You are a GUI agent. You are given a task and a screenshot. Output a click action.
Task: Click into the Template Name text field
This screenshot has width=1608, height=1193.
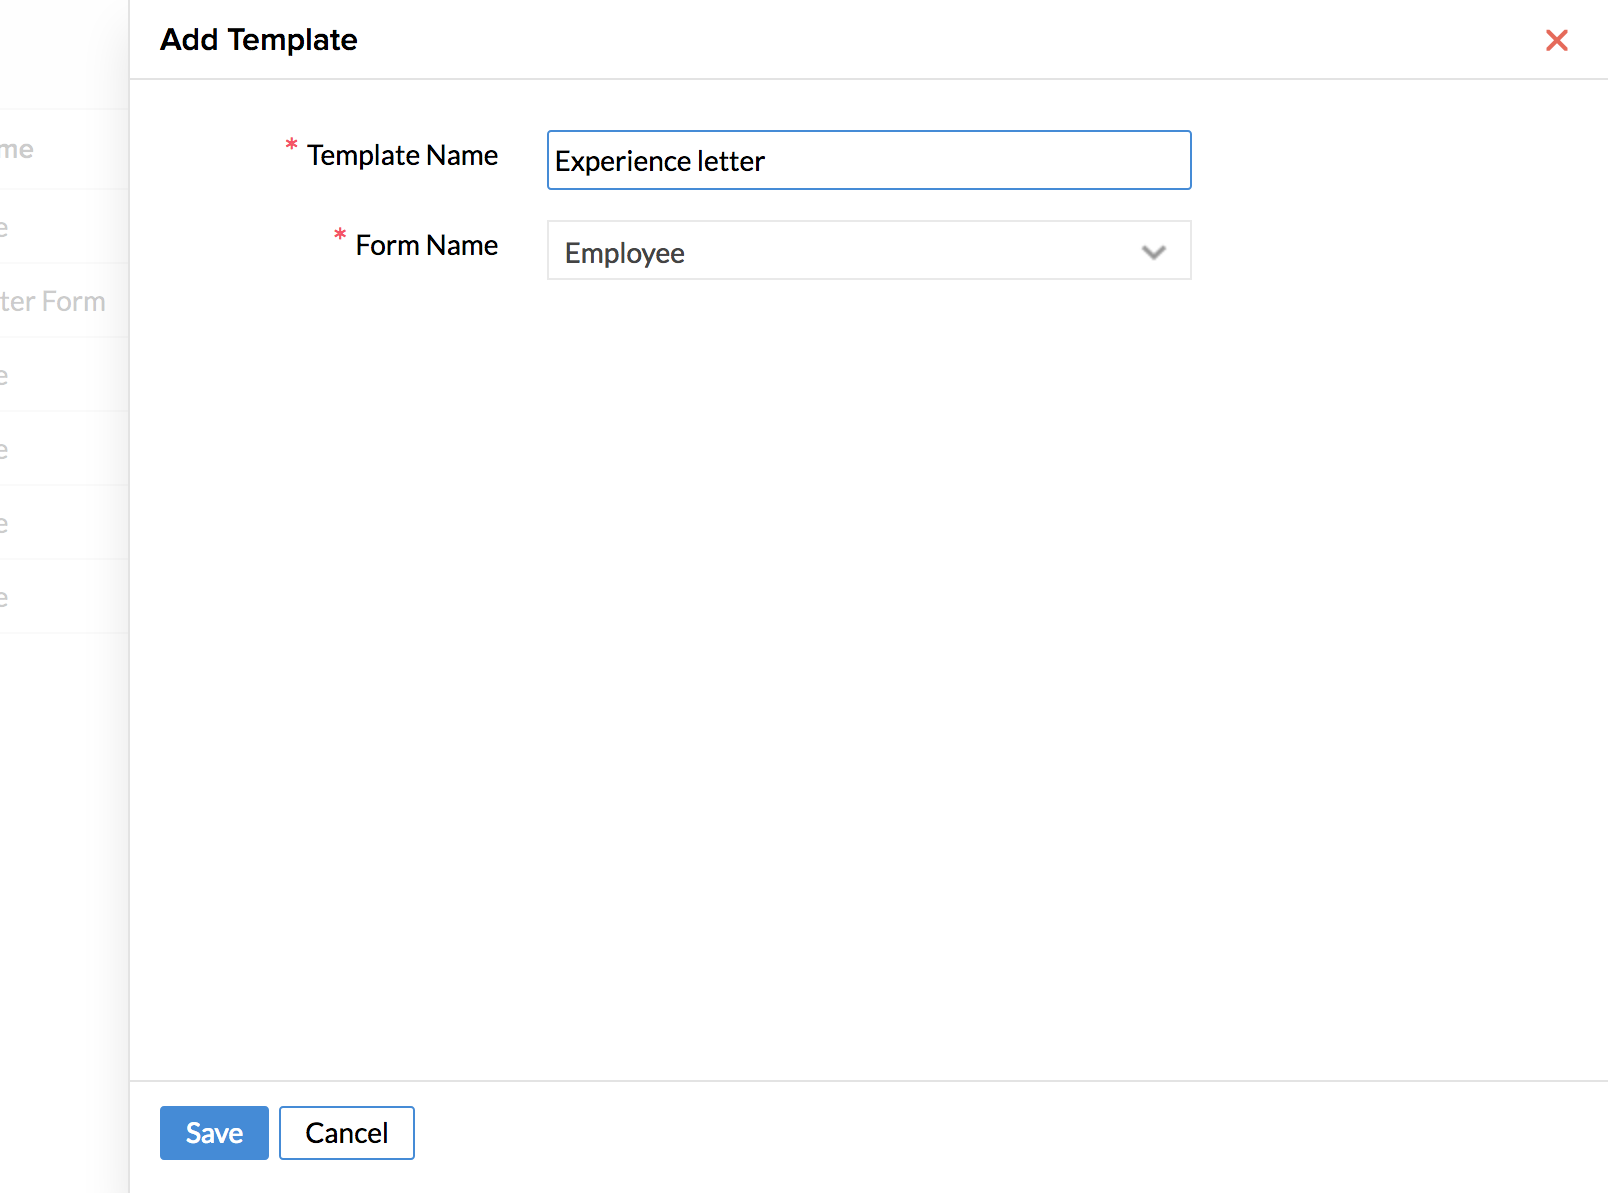pos(868,160)
